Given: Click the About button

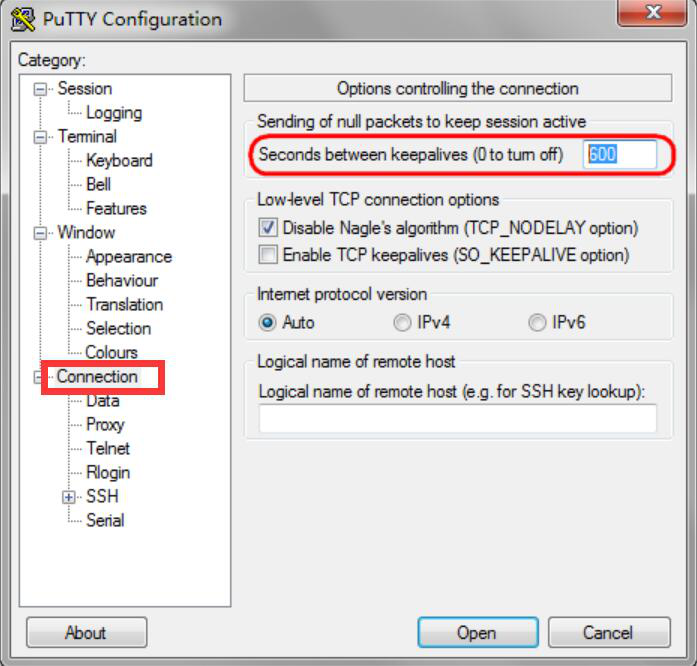Looking at the screenshot, I should [87, 632].
